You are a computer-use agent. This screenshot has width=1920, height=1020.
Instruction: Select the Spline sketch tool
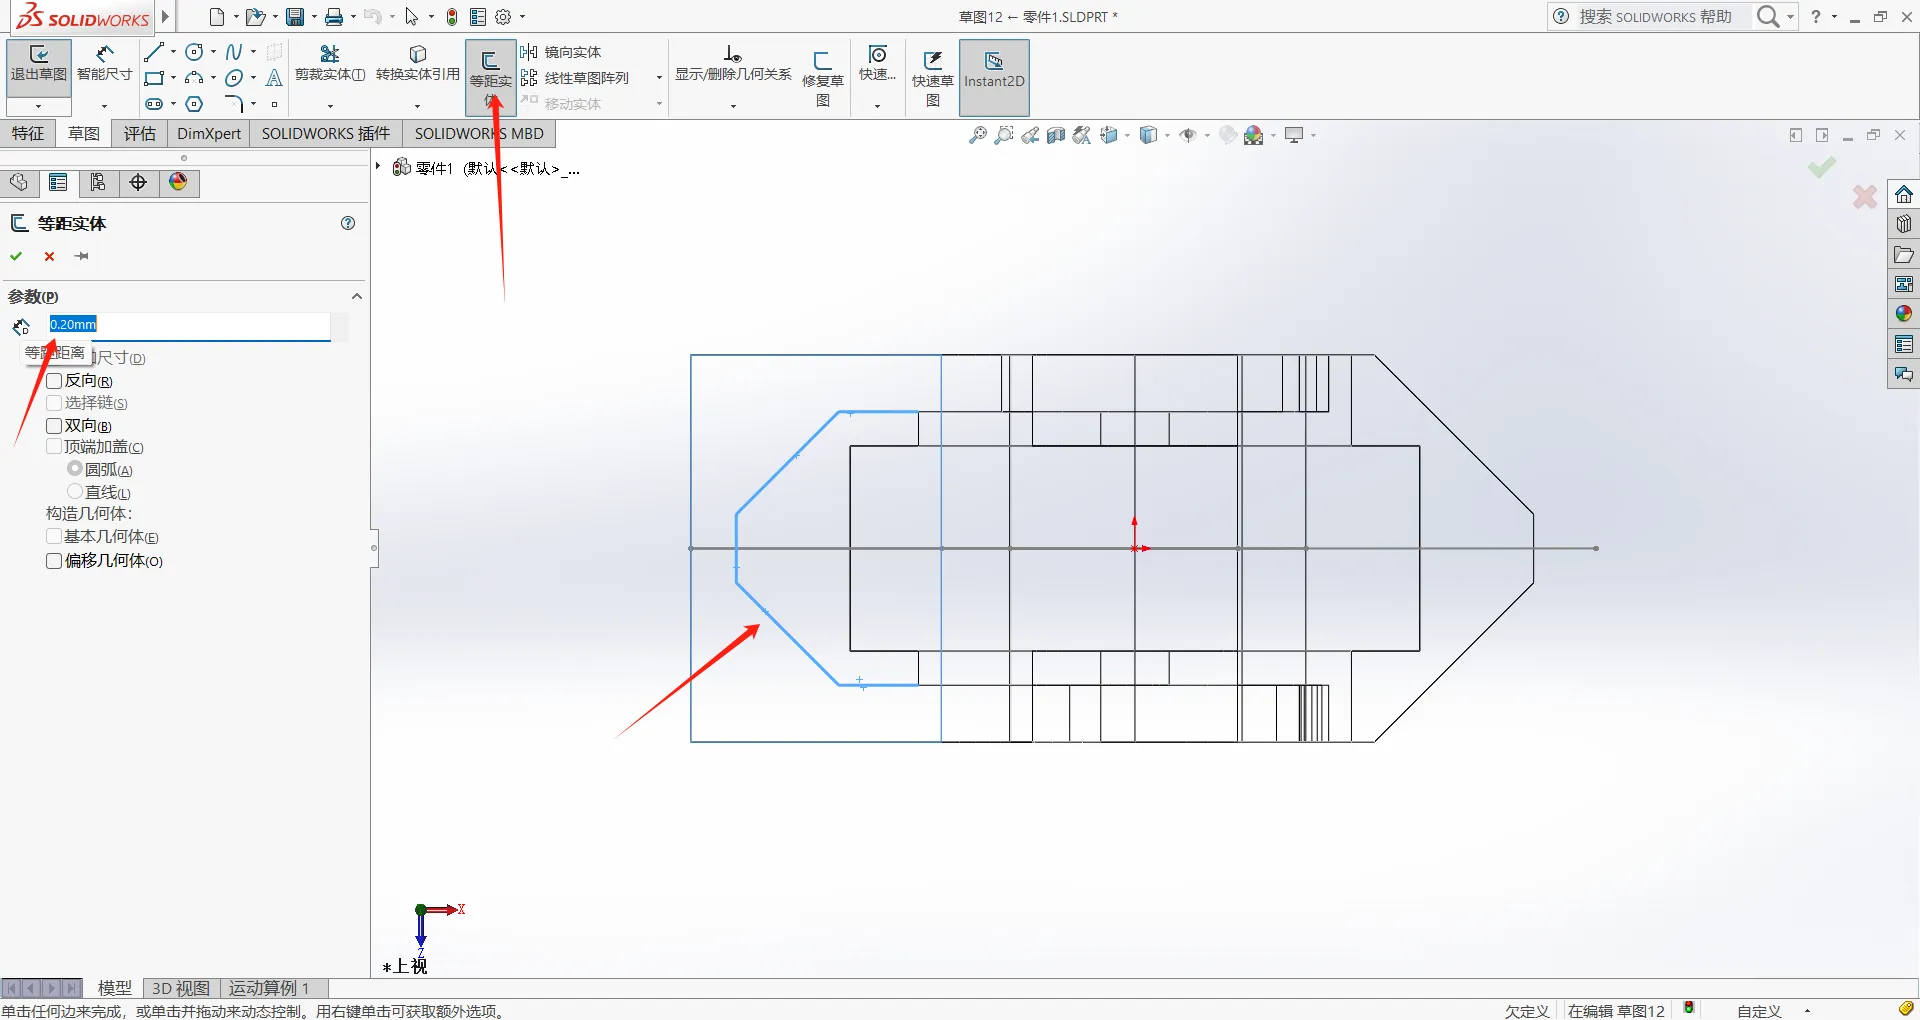(x=234, y=52)
